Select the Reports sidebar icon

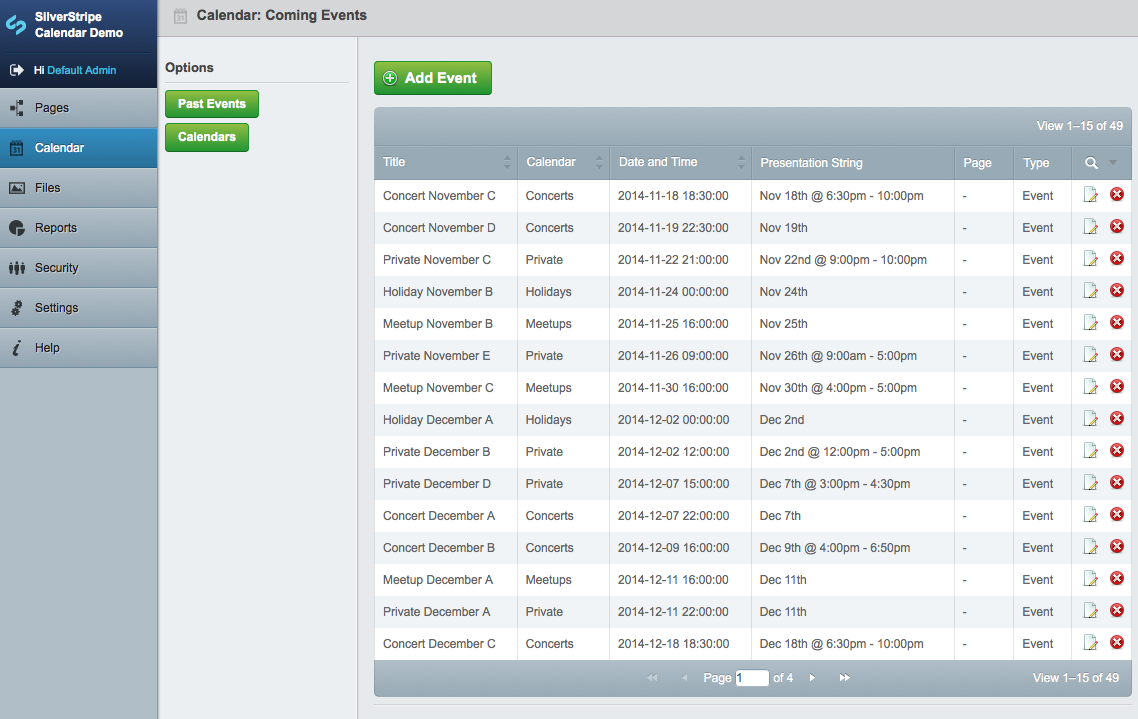click(16, 227)
